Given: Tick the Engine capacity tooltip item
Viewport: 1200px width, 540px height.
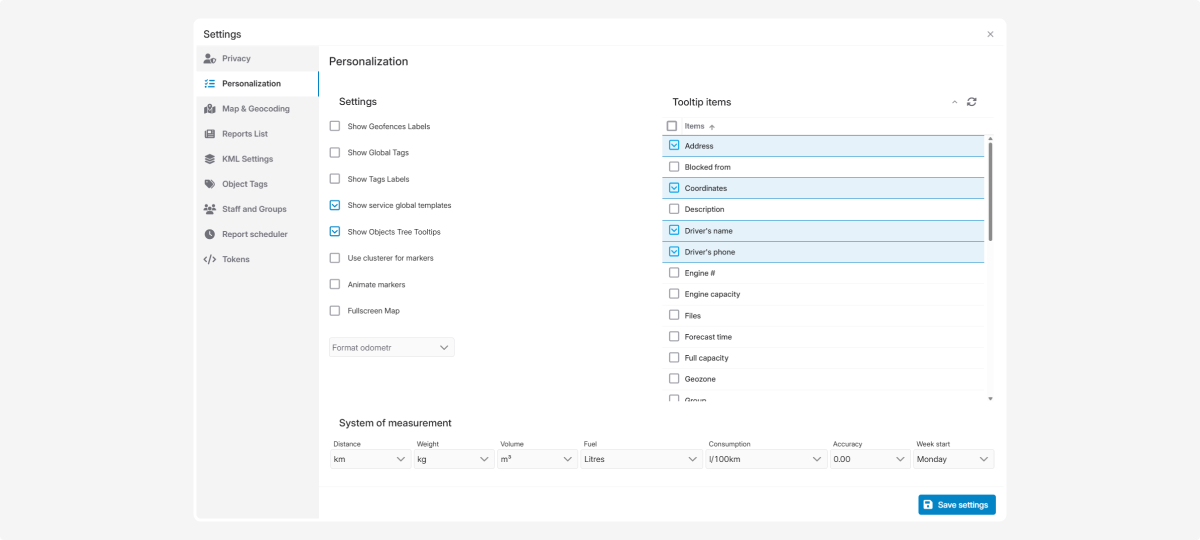Looking at the screenshot, I should (x=674, y=294).
